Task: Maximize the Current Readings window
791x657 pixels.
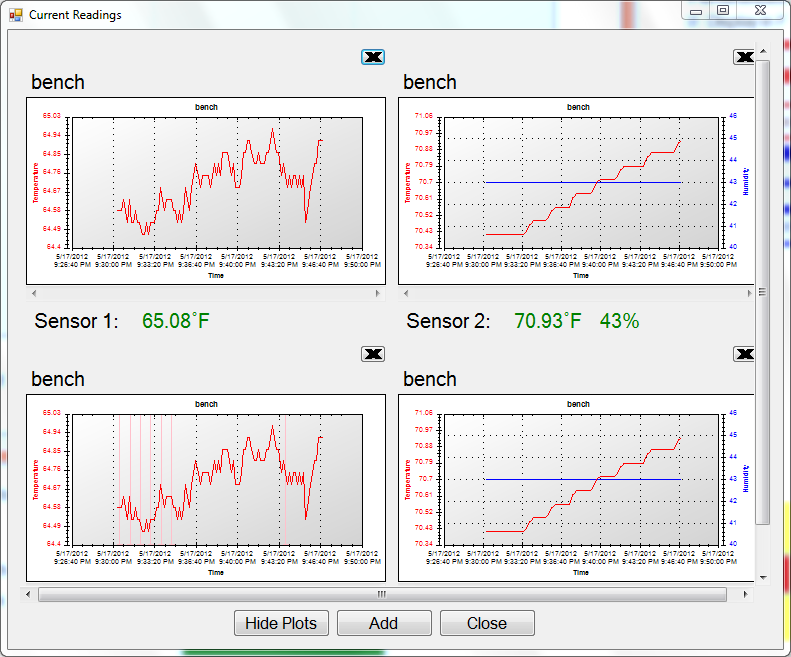Action: (723, 11)
